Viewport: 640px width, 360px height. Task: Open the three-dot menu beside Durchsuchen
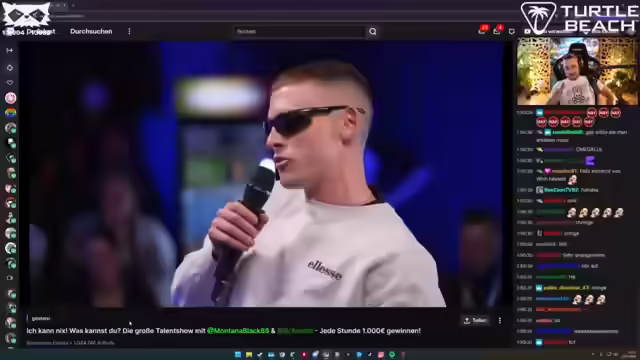coord(129,31)
